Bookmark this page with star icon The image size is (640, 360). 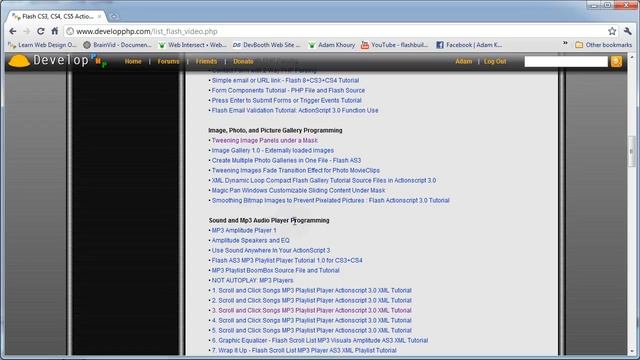click(x=612, y=31)
